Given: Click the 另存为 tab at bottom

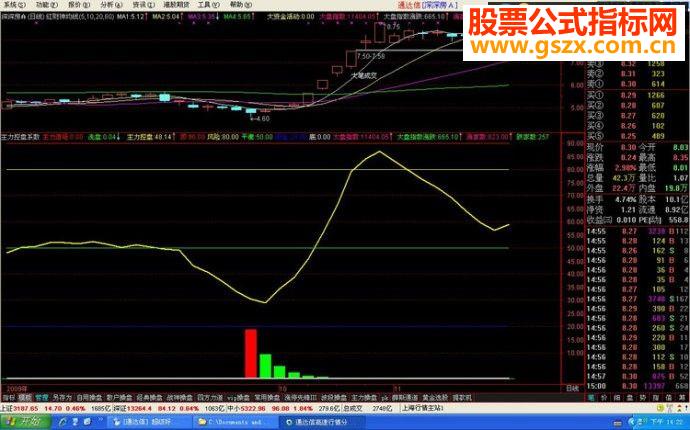Looking at the screenshot, I should pos(62,397).
